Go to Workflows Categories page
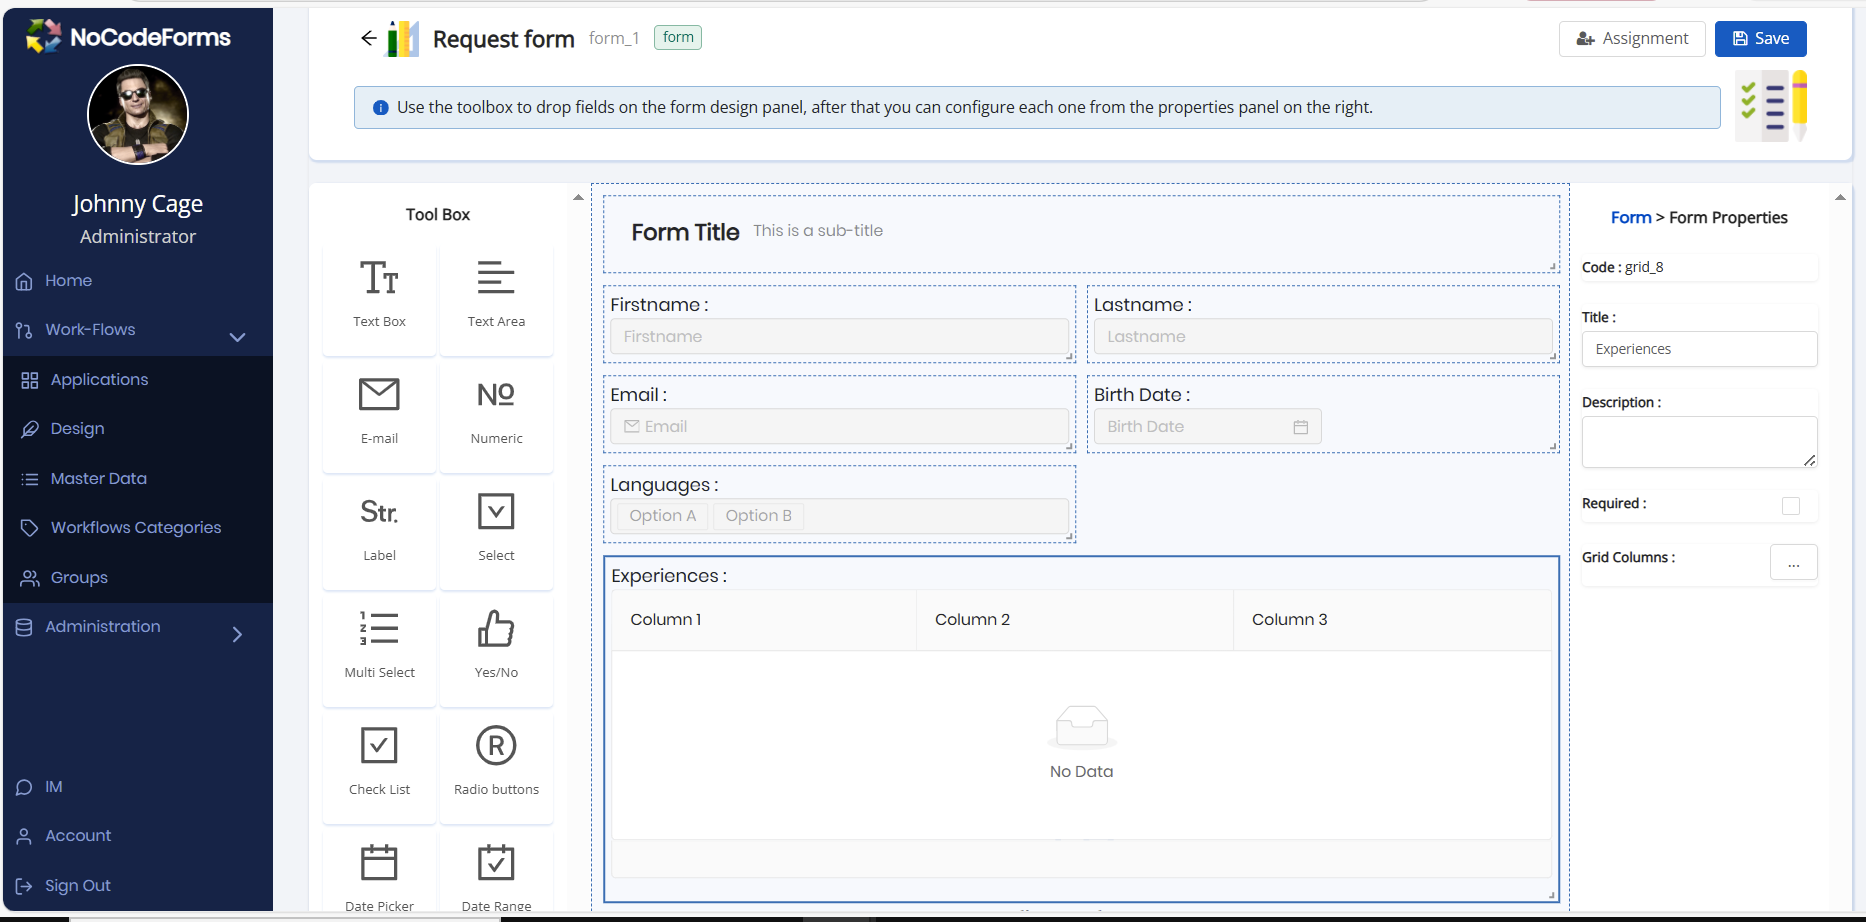 pyautogui.click(x=135, y=528)
